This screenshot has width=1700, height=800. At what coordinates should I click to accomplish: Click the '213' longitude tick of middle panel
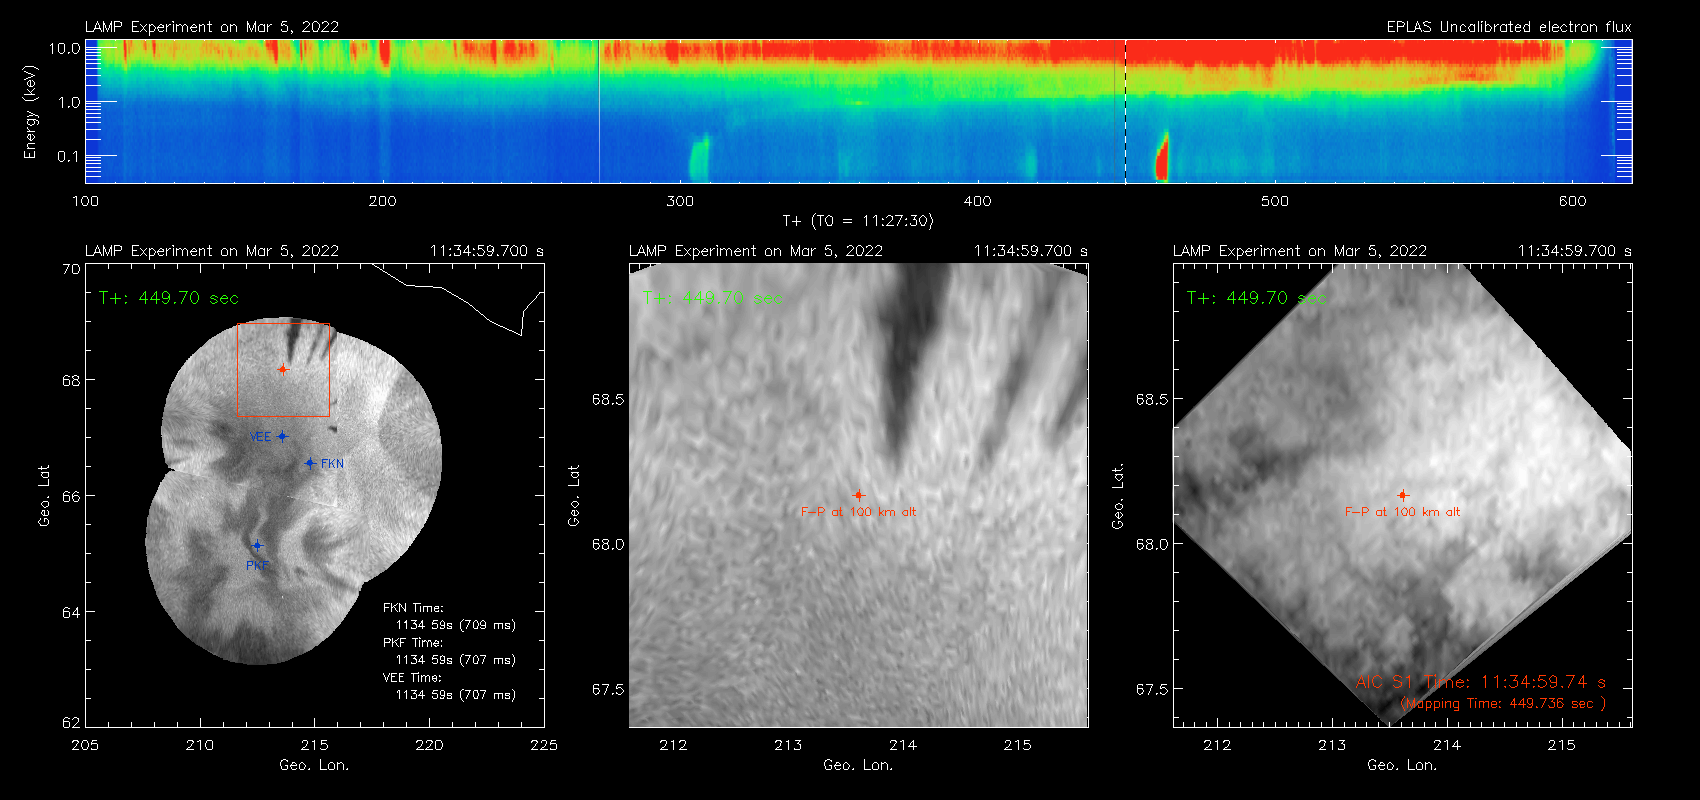(x=788, y=745)
